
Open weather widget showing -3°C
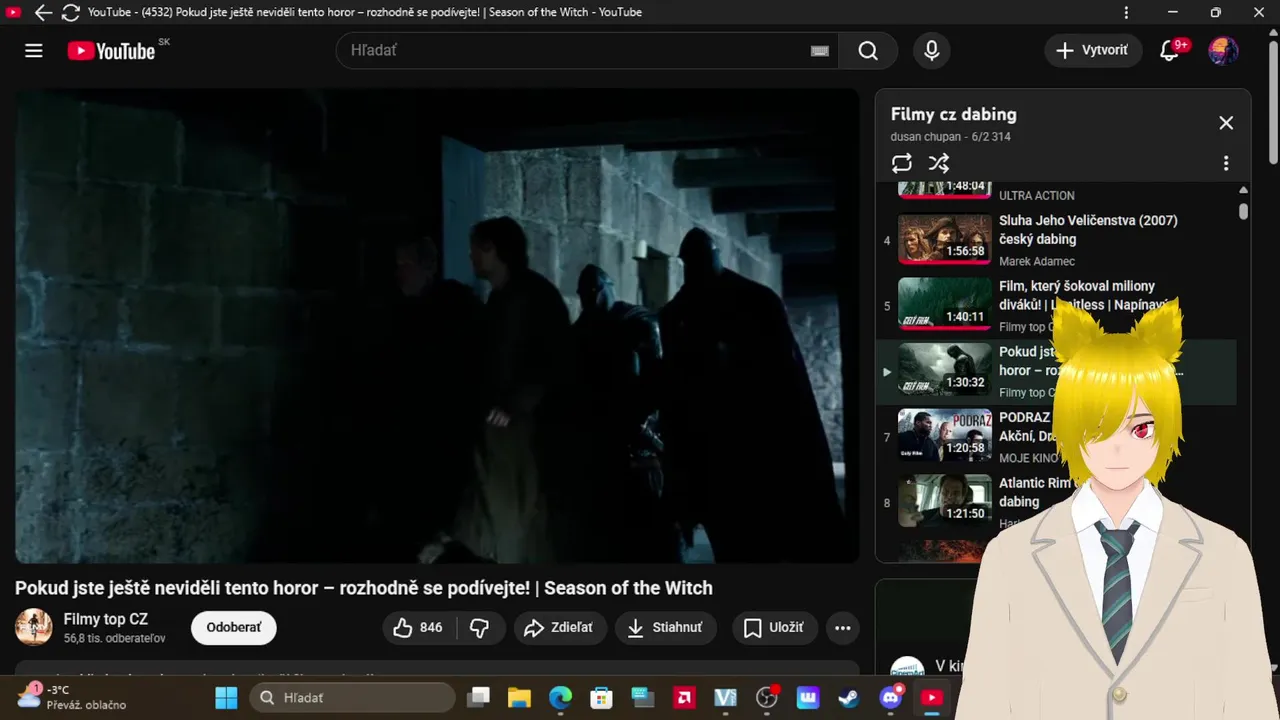click(72, 697)
